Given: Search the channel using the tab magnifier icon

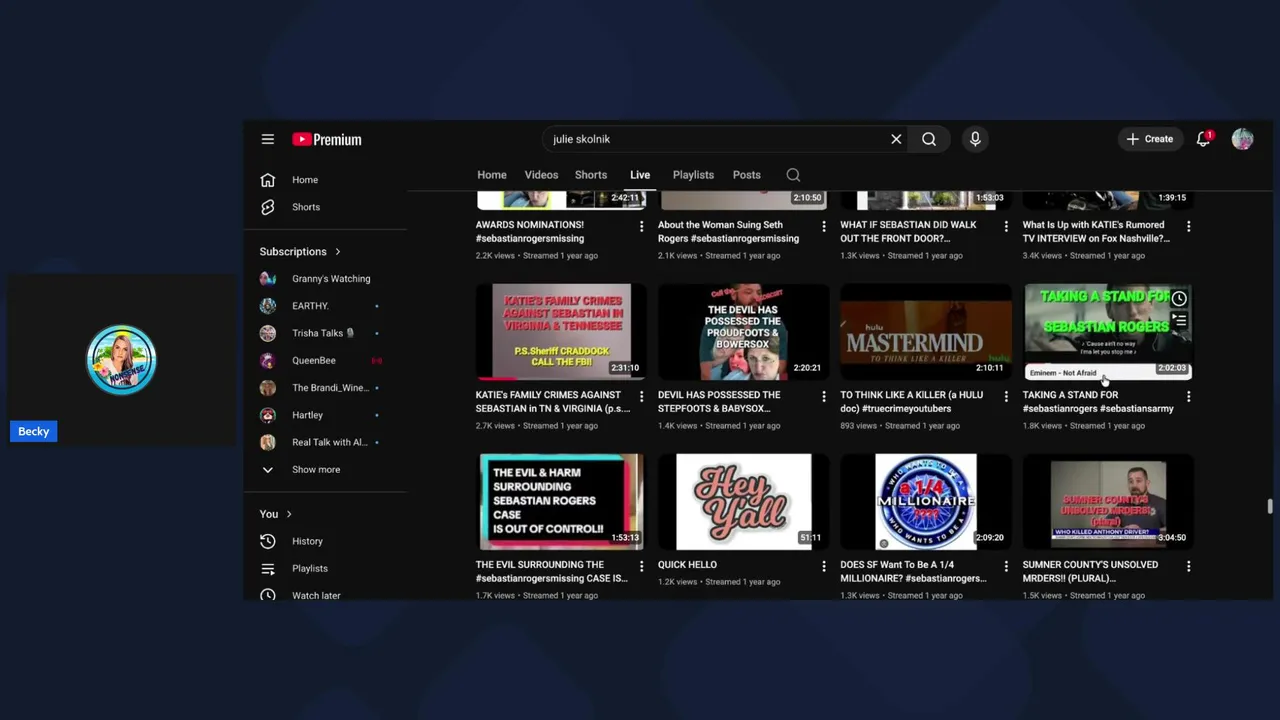Looking at the screenshot, I should (x=793, y=175).
